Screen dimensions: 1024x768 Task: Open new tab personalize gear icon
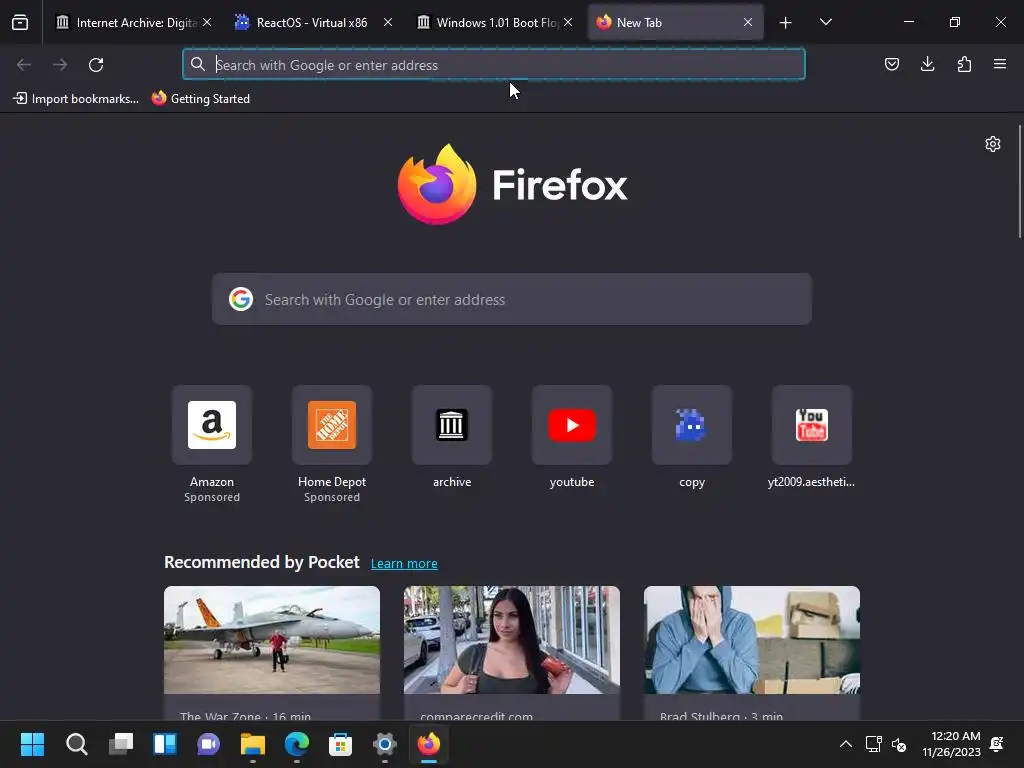pos(993,144)
